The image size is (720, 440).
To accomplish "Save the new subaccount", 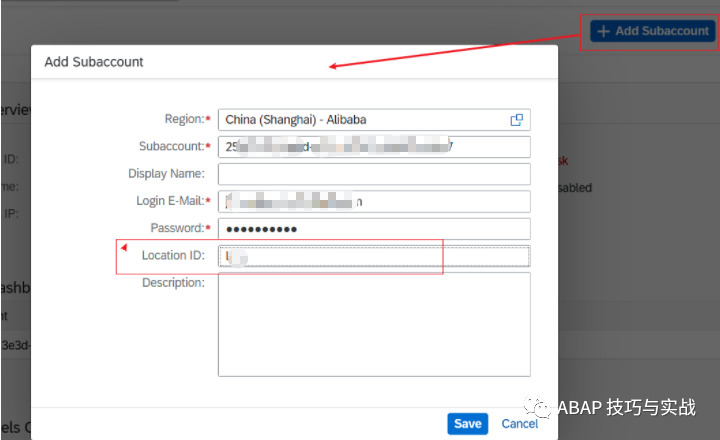I will coord(467,423).
